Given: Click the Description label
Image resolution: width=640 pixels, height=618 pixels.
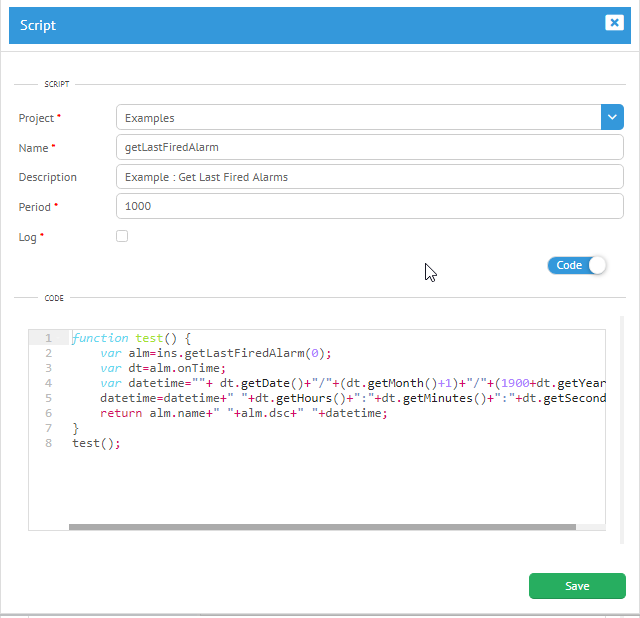Looking at the screenshot, I should (48, 177).
